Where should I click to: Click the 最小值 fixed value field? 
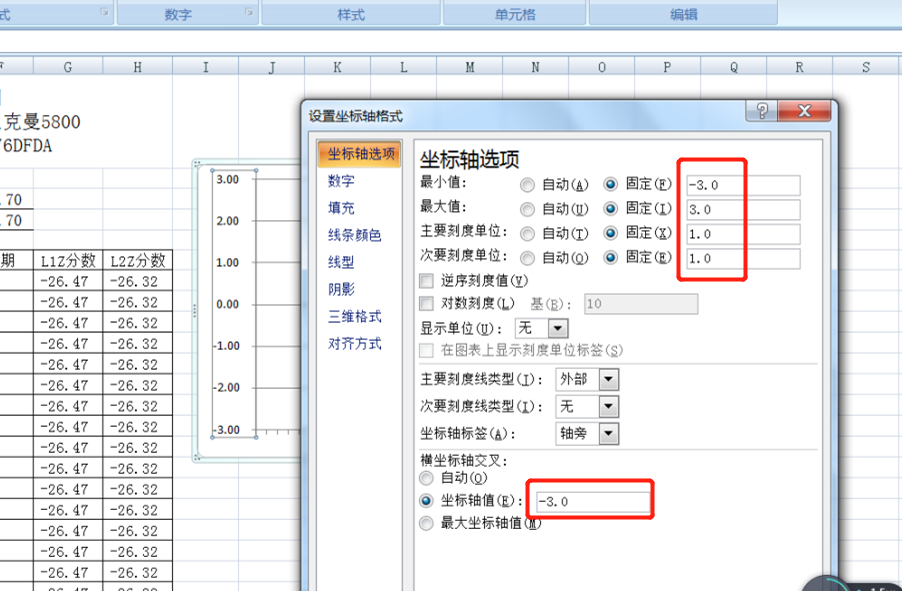(743, 185)
